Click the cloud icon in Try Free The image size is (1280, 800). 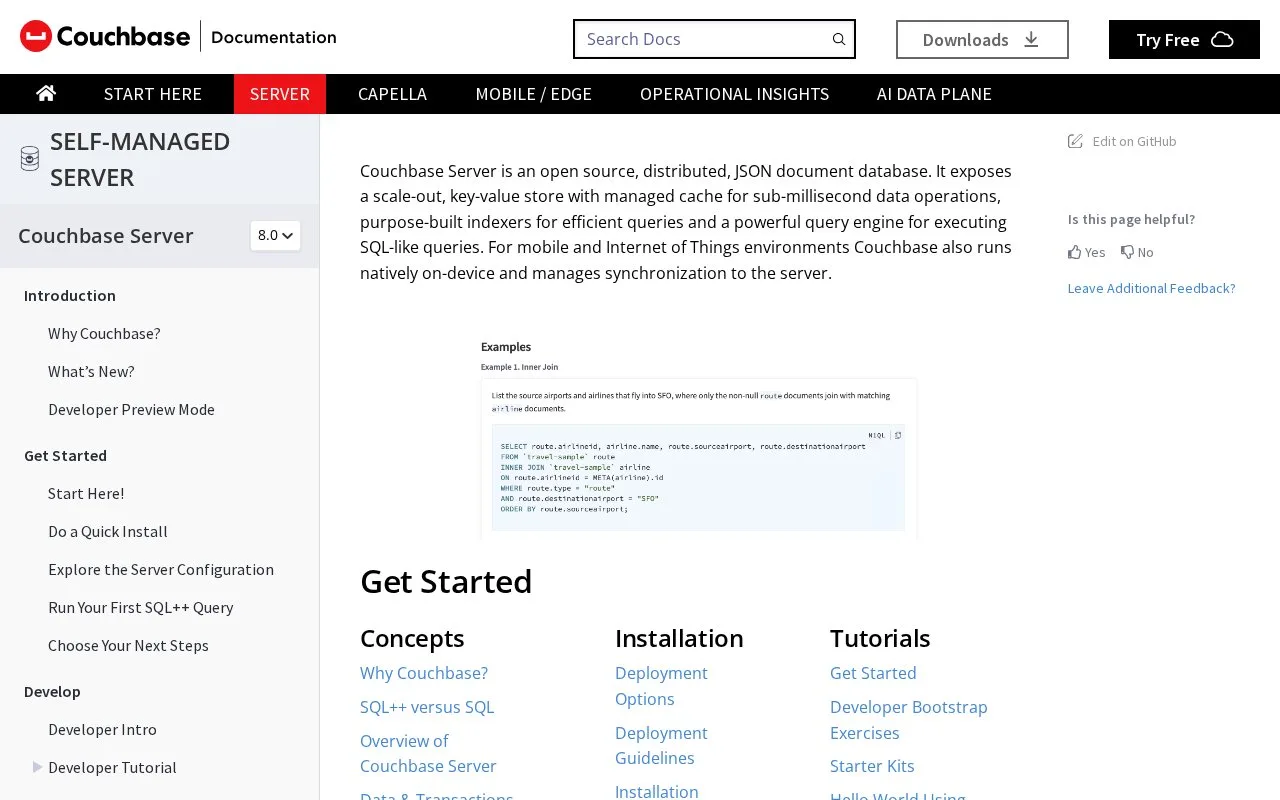[1222, 40]
